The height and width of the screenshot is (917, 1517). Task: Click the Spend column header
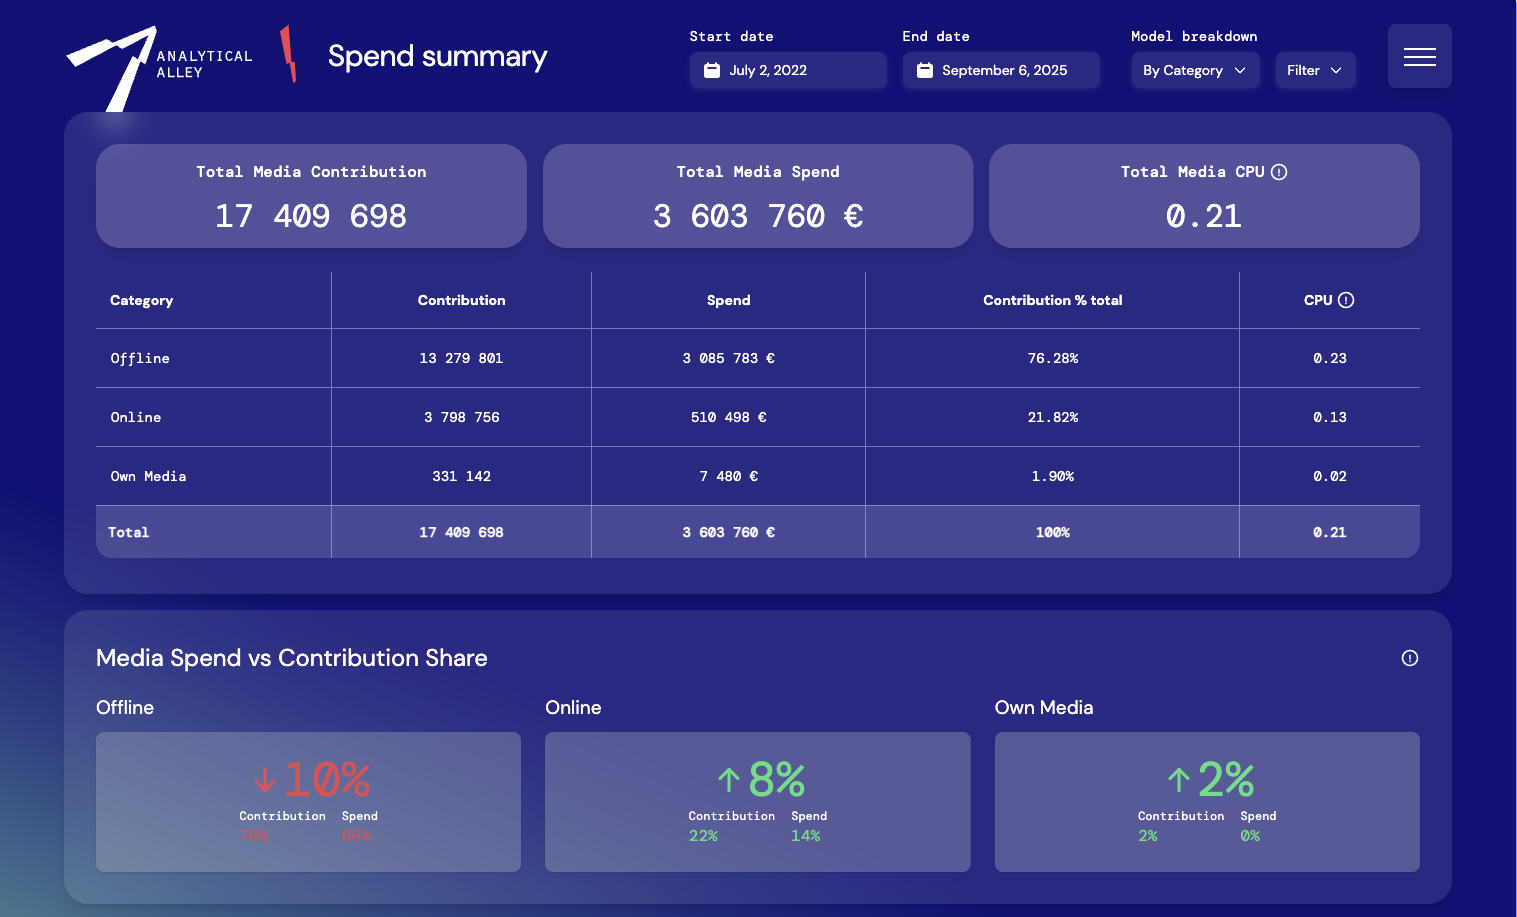(728, 300)
